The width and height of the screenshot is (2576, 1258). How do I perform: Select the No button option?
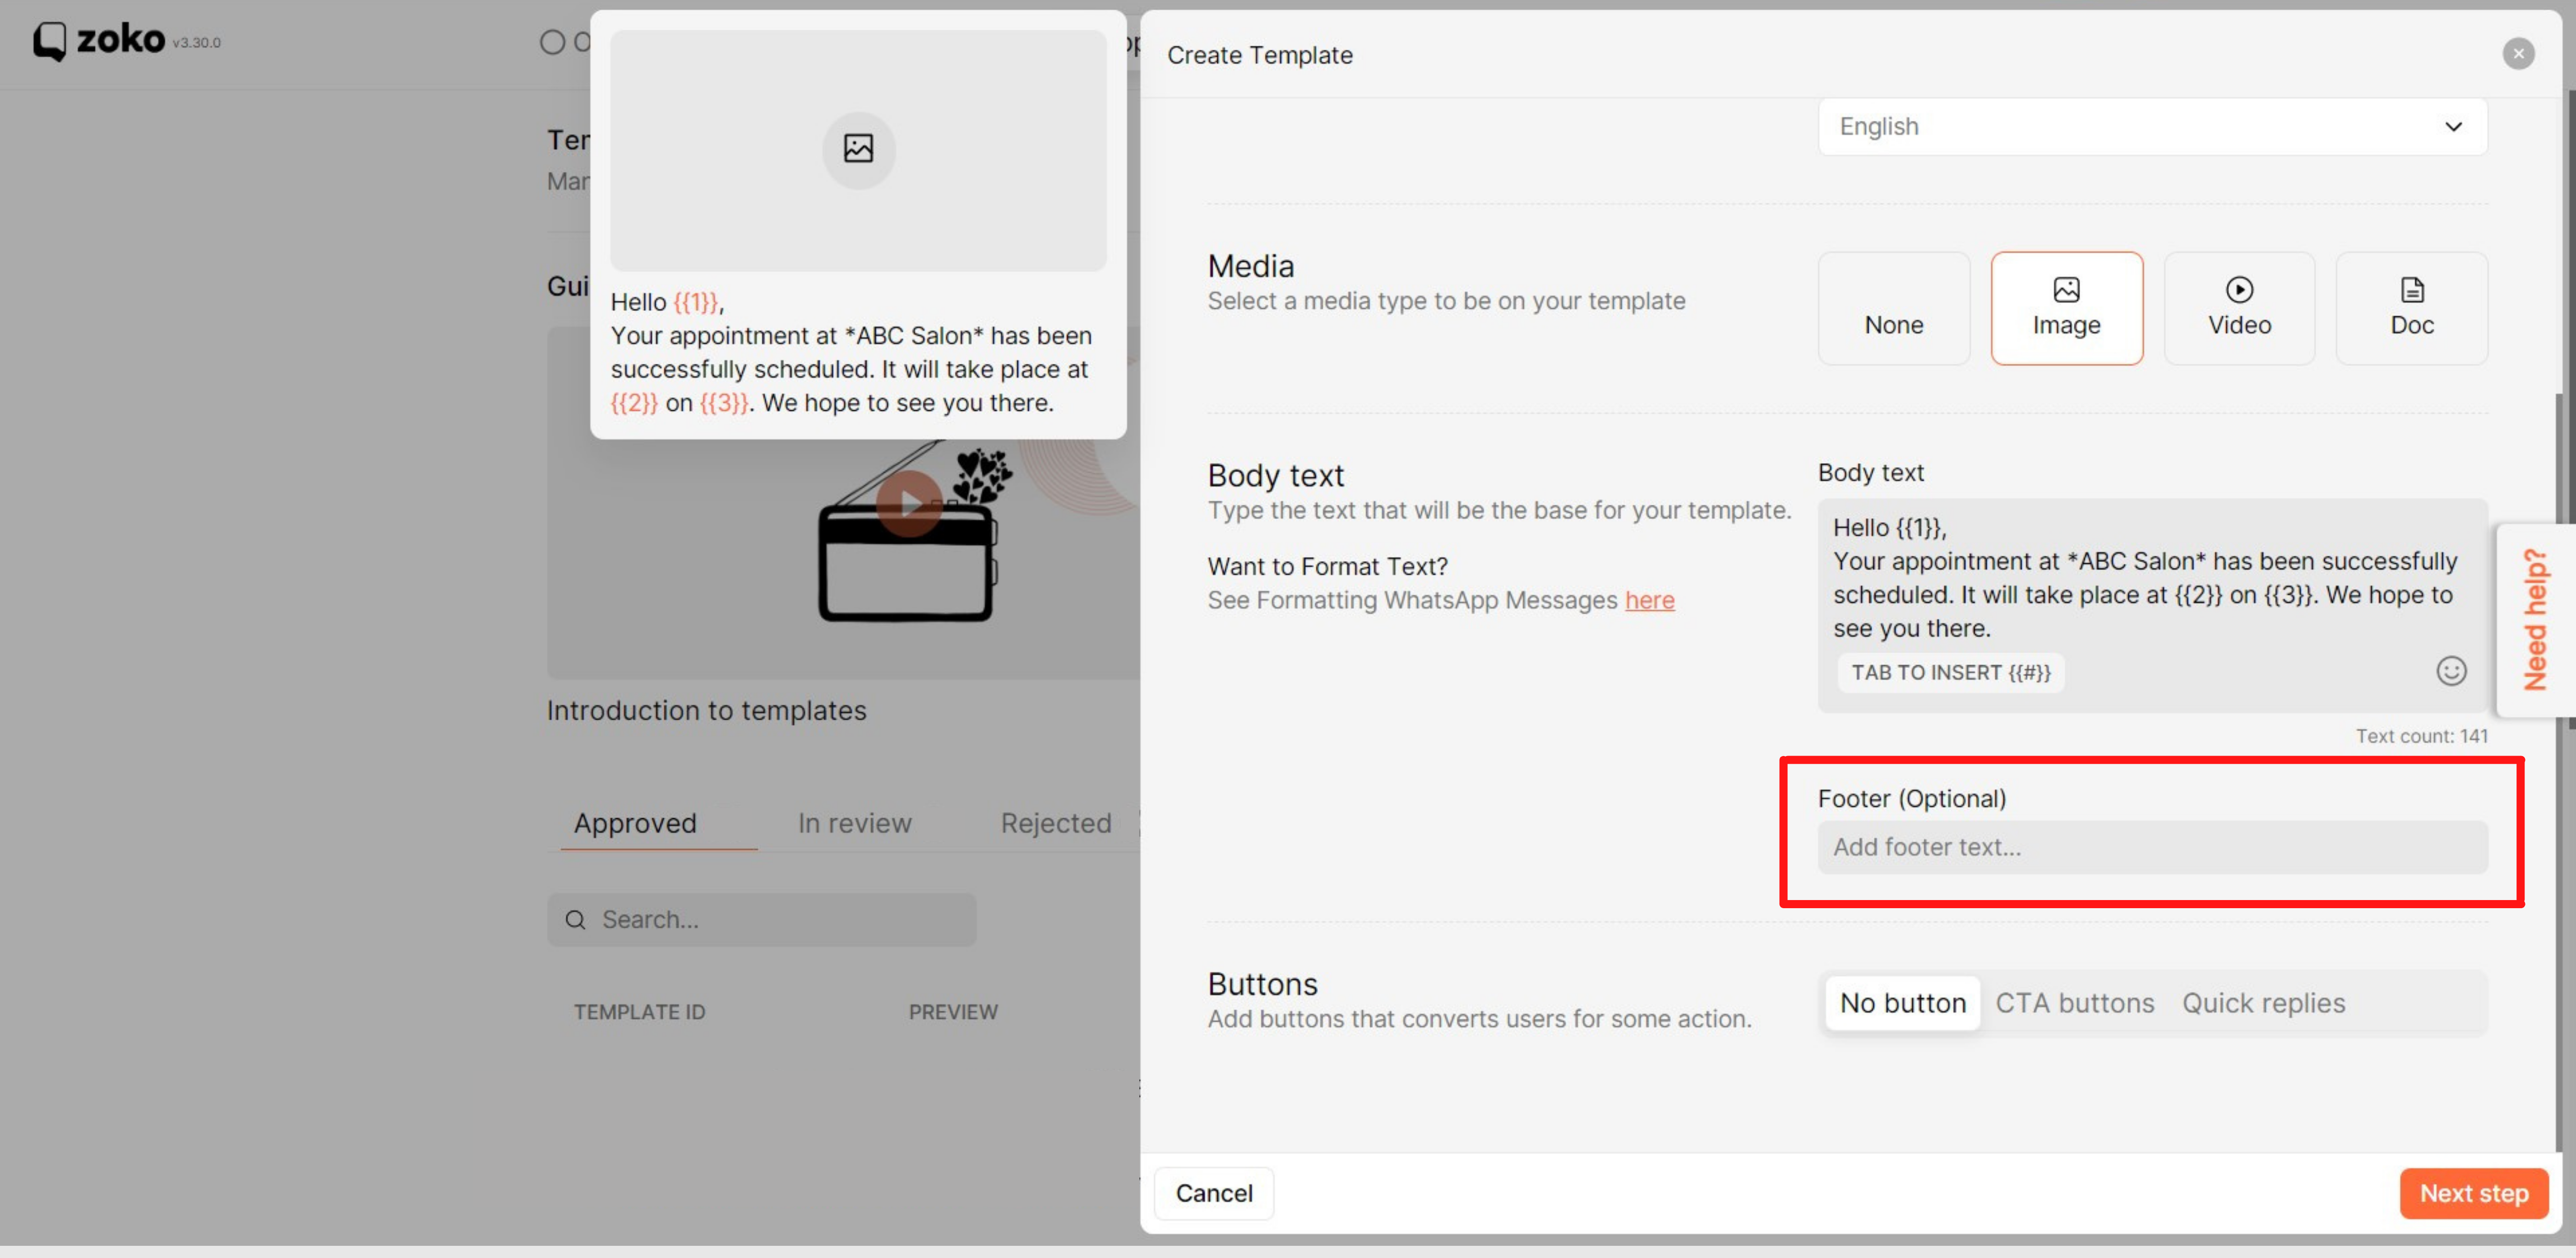[x=1902, y=1003]
